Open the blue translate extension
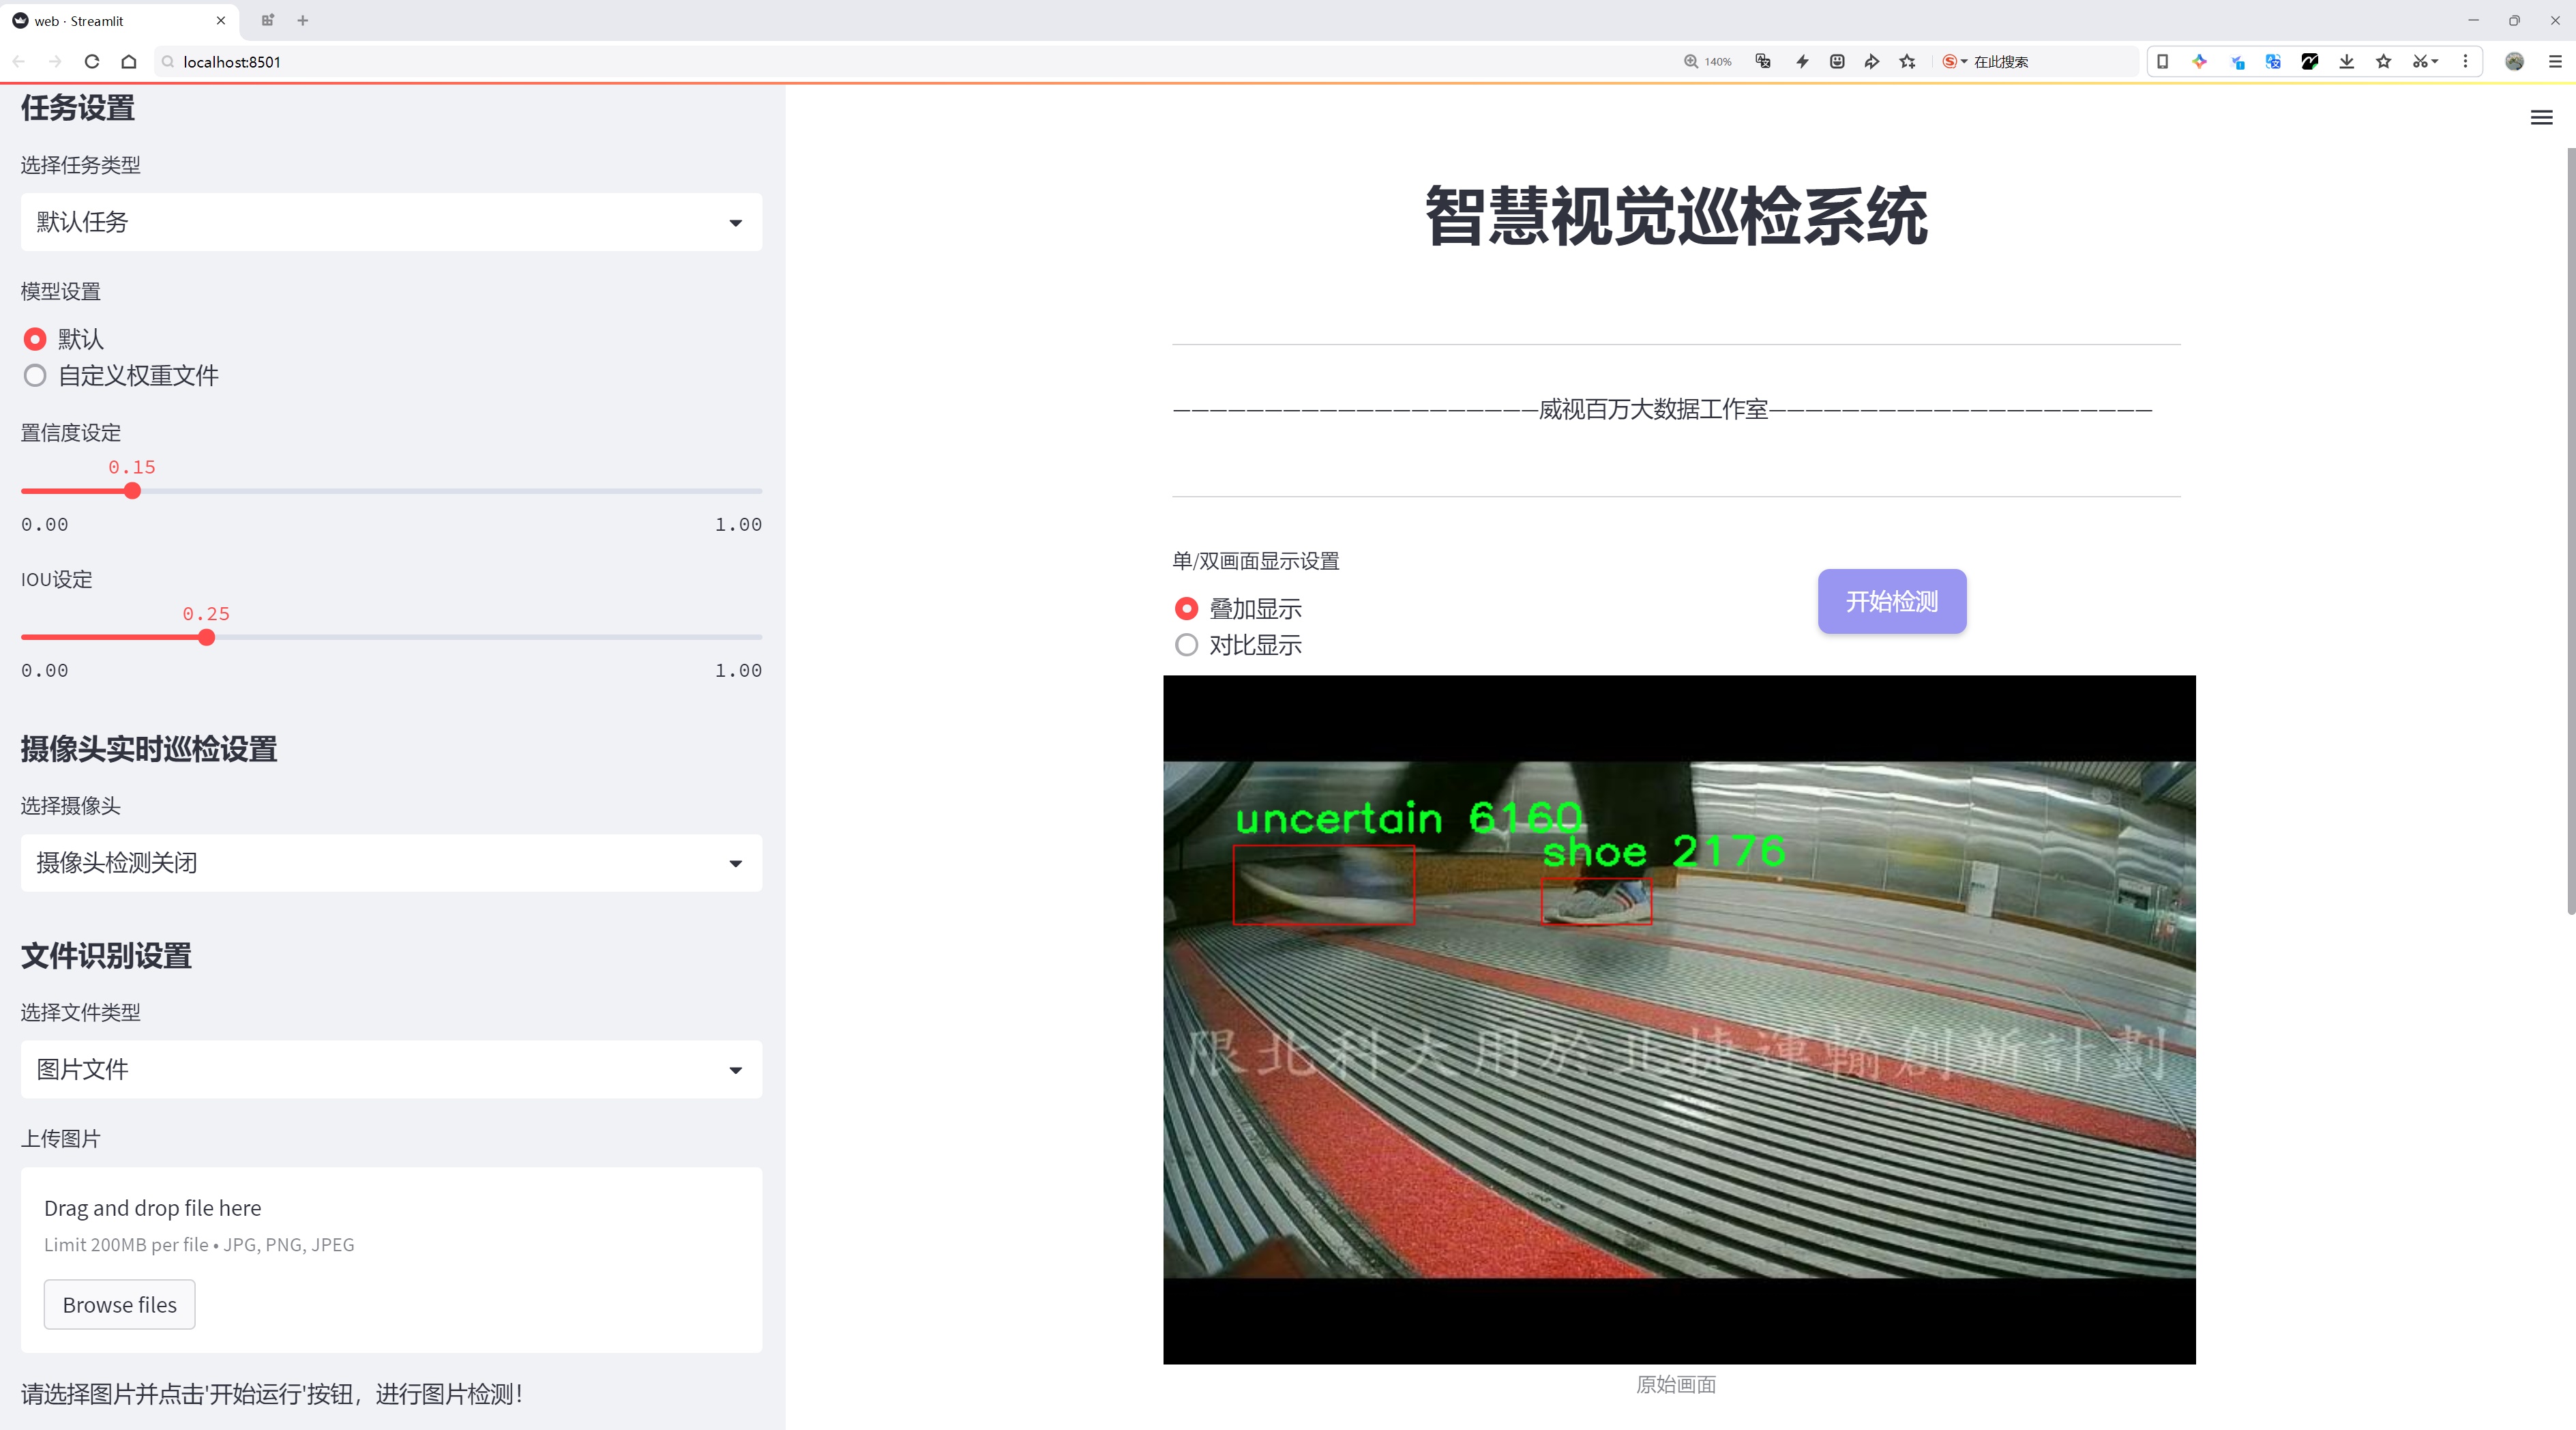This screenshot has height=1430, width=2576. (2273, 62)
